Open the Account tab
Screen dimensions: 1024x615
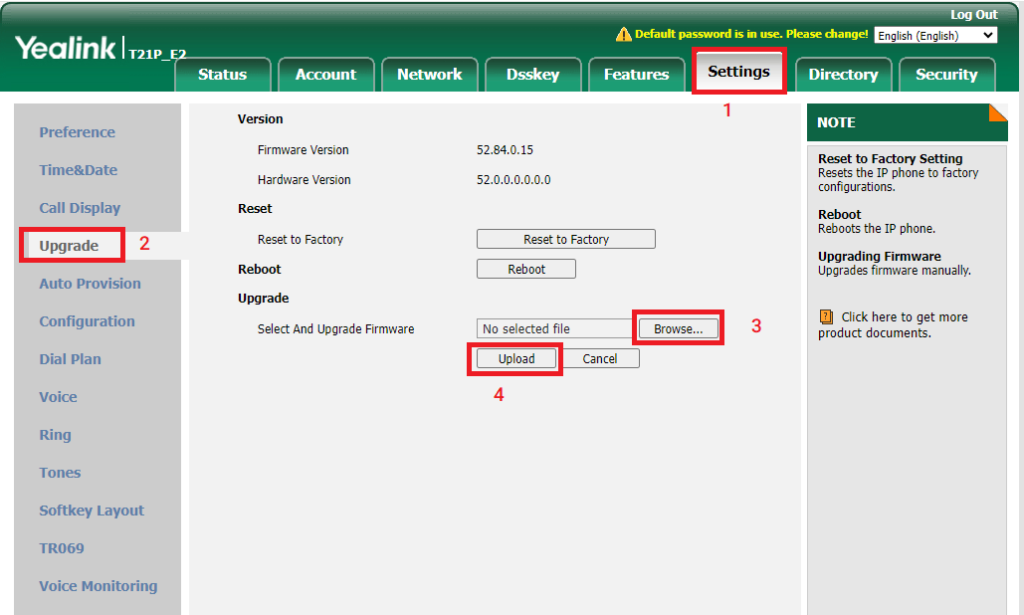pyautogui.click(x=325, y=75)
